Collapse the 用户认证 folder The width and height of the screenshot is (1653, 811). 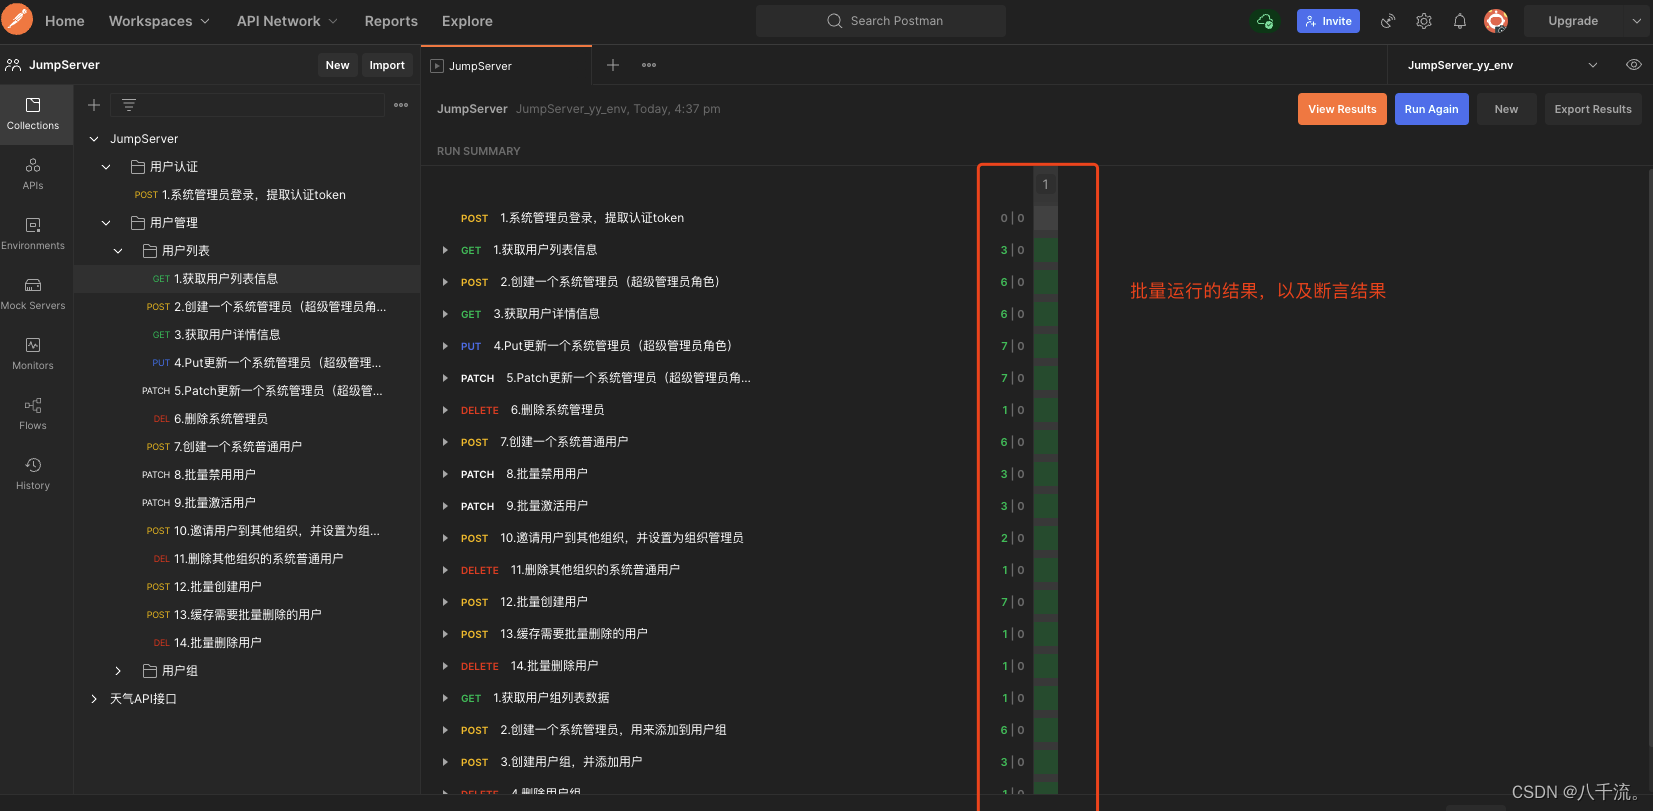106,167
